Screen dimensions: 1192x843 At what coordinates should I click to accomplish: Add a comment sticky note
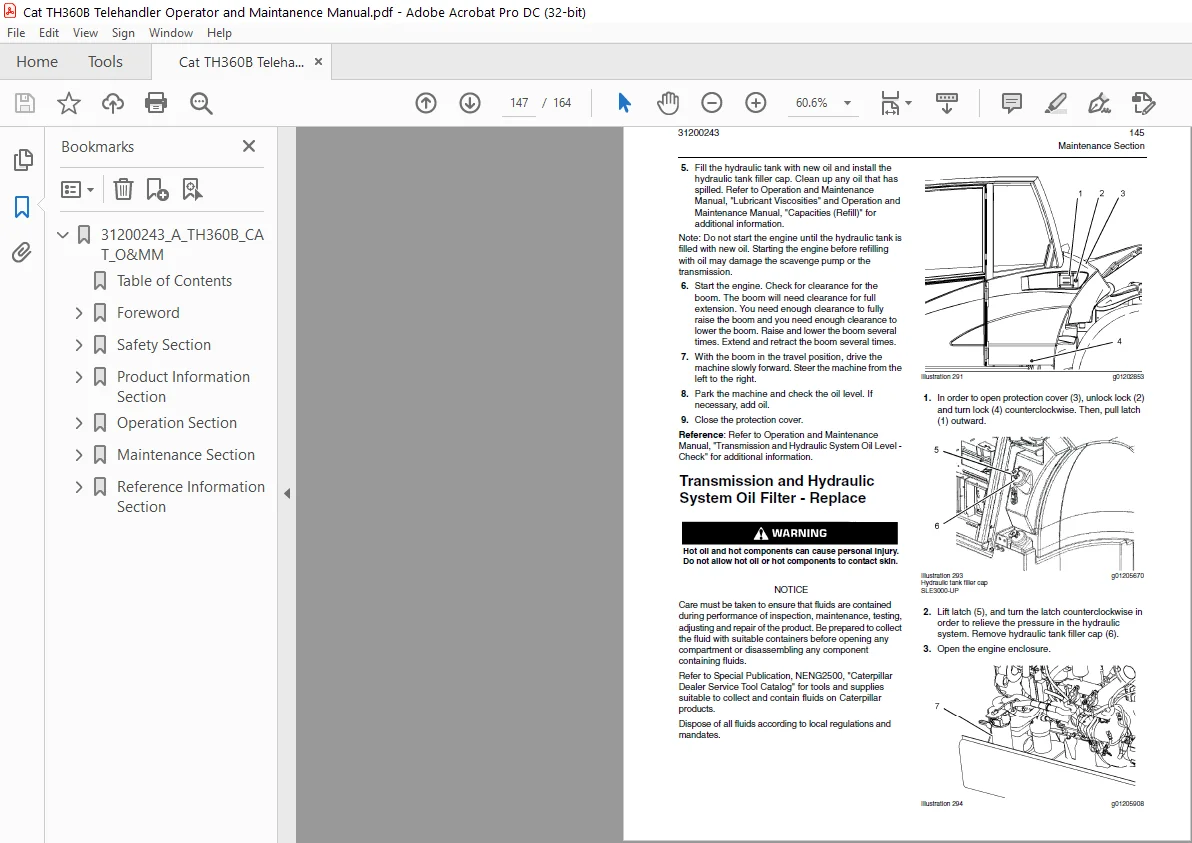tap(1012, 103)
